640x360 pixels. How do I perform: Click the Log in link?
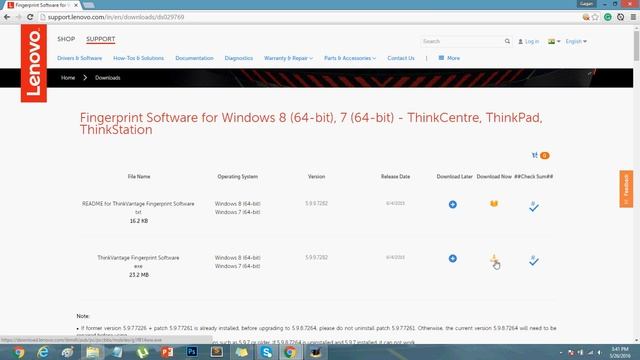point(529,41)
